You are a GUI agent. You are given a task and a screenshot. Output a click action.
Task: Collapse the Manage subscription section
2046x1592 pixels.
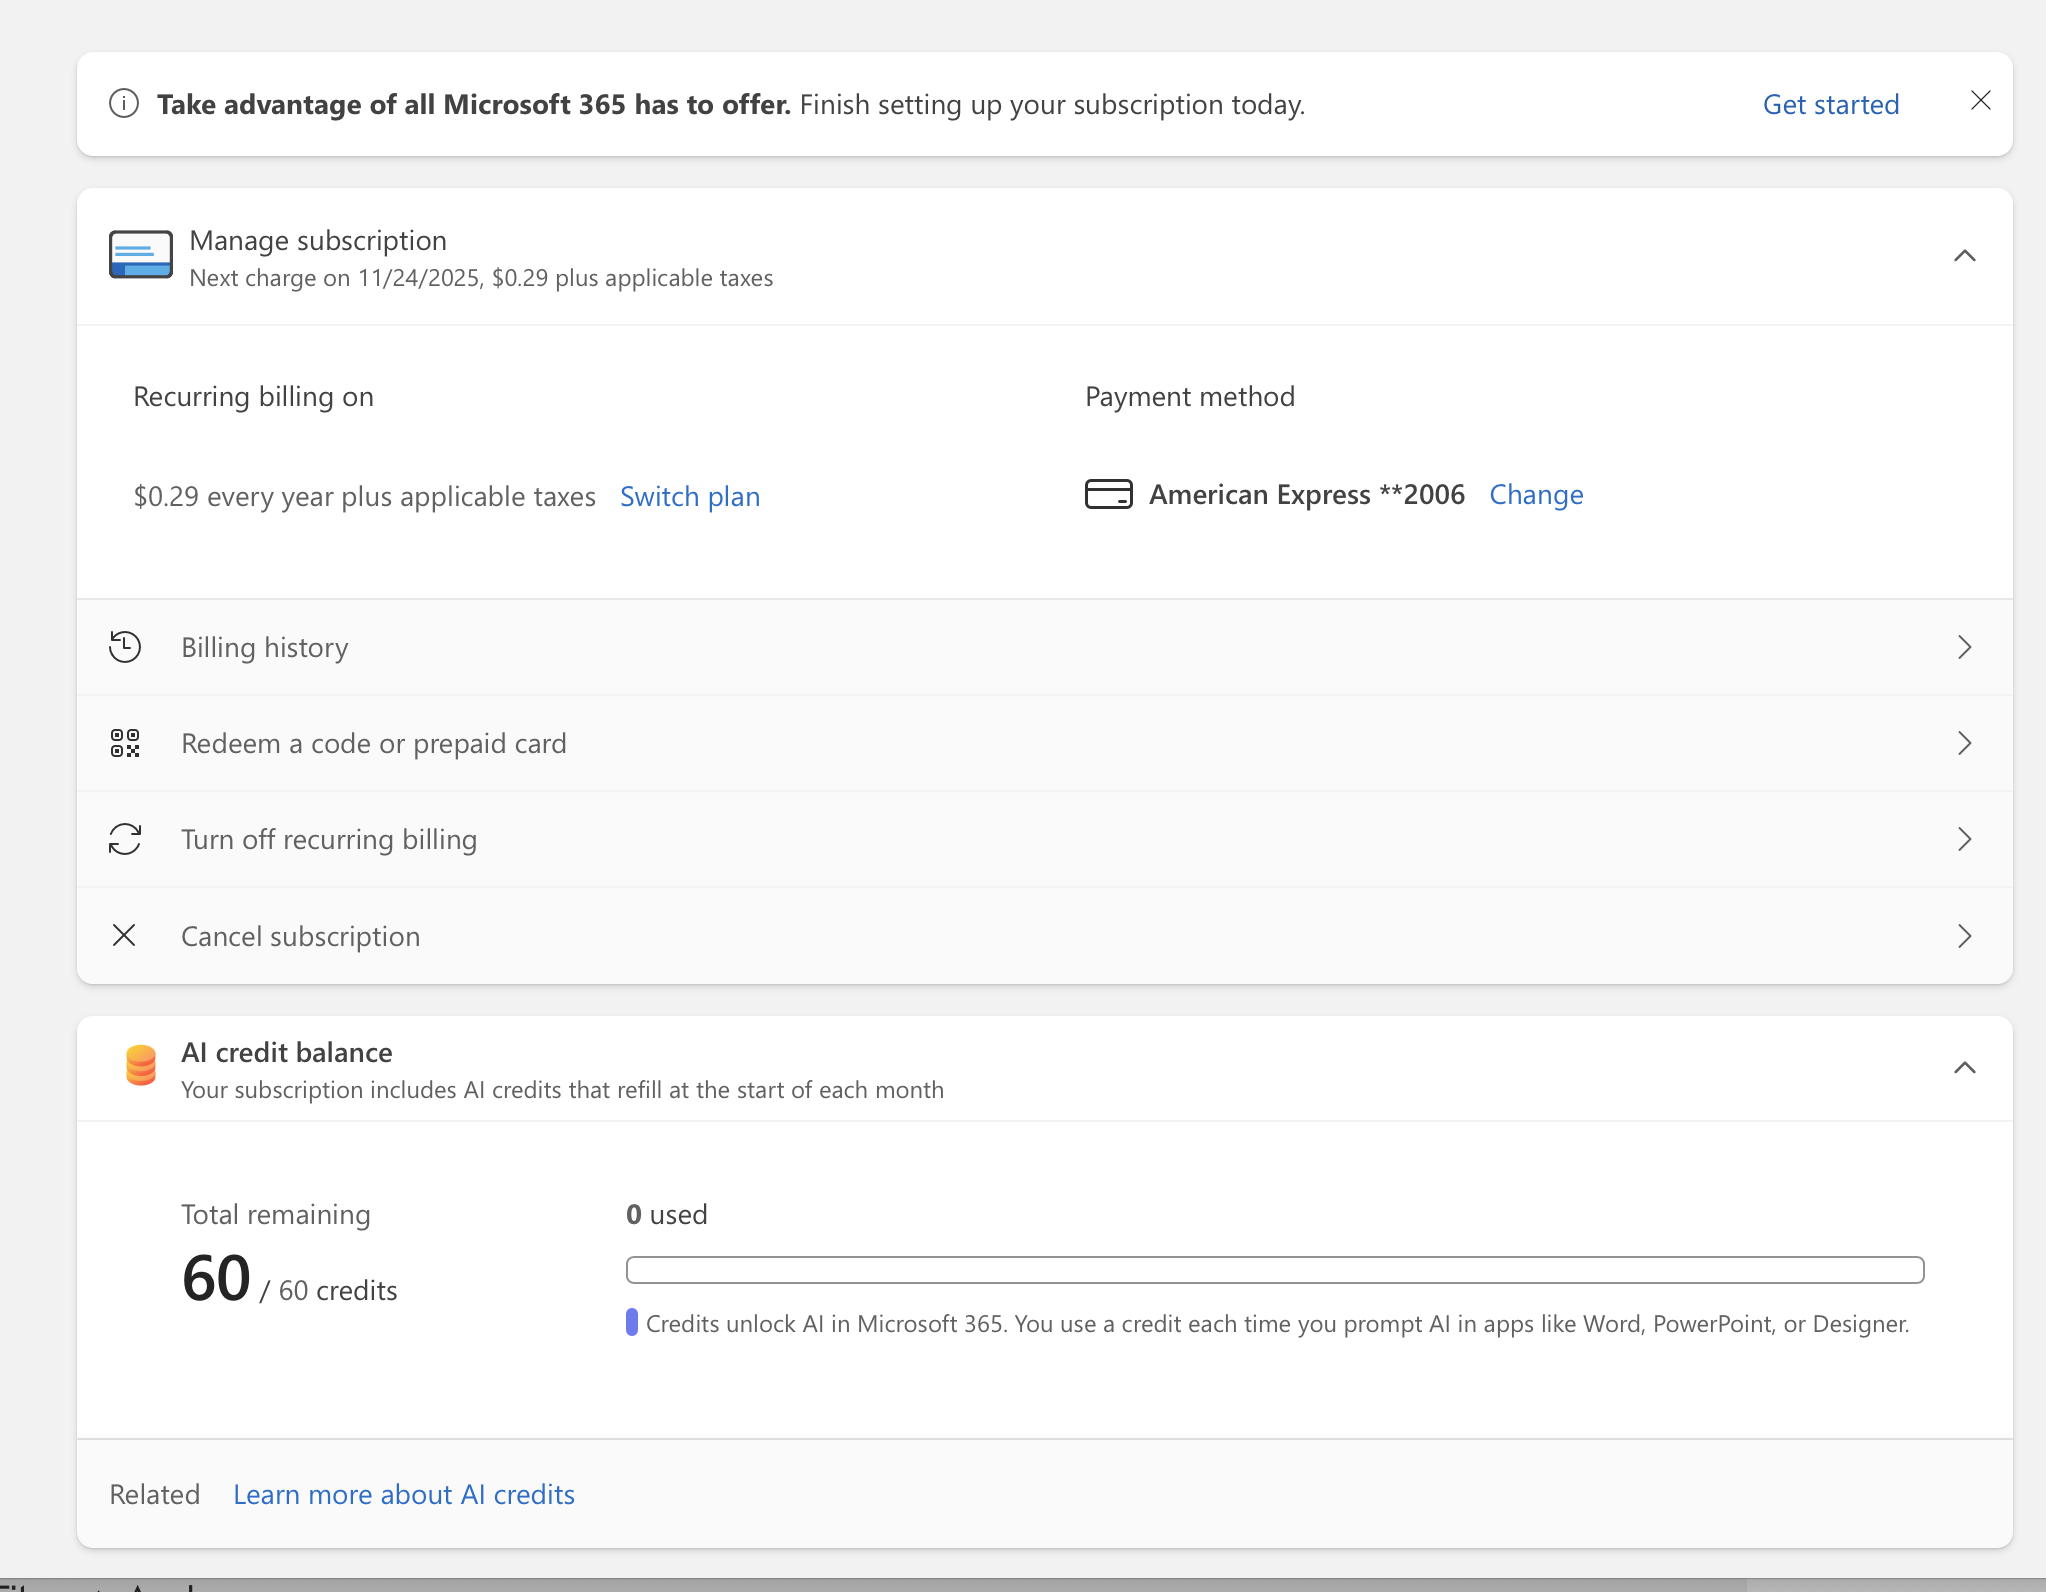1964,256
